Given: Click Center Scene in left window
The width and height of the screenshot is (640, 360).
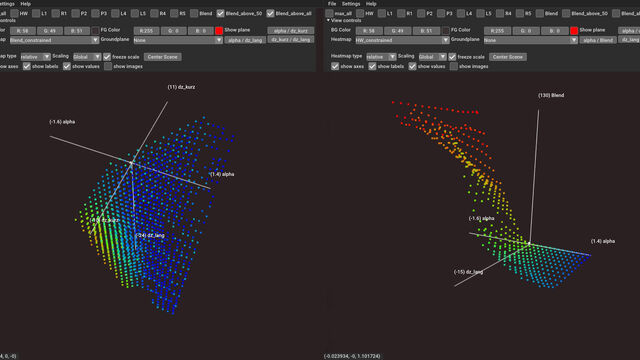Looking at the screenshot, I should [162, 57].
